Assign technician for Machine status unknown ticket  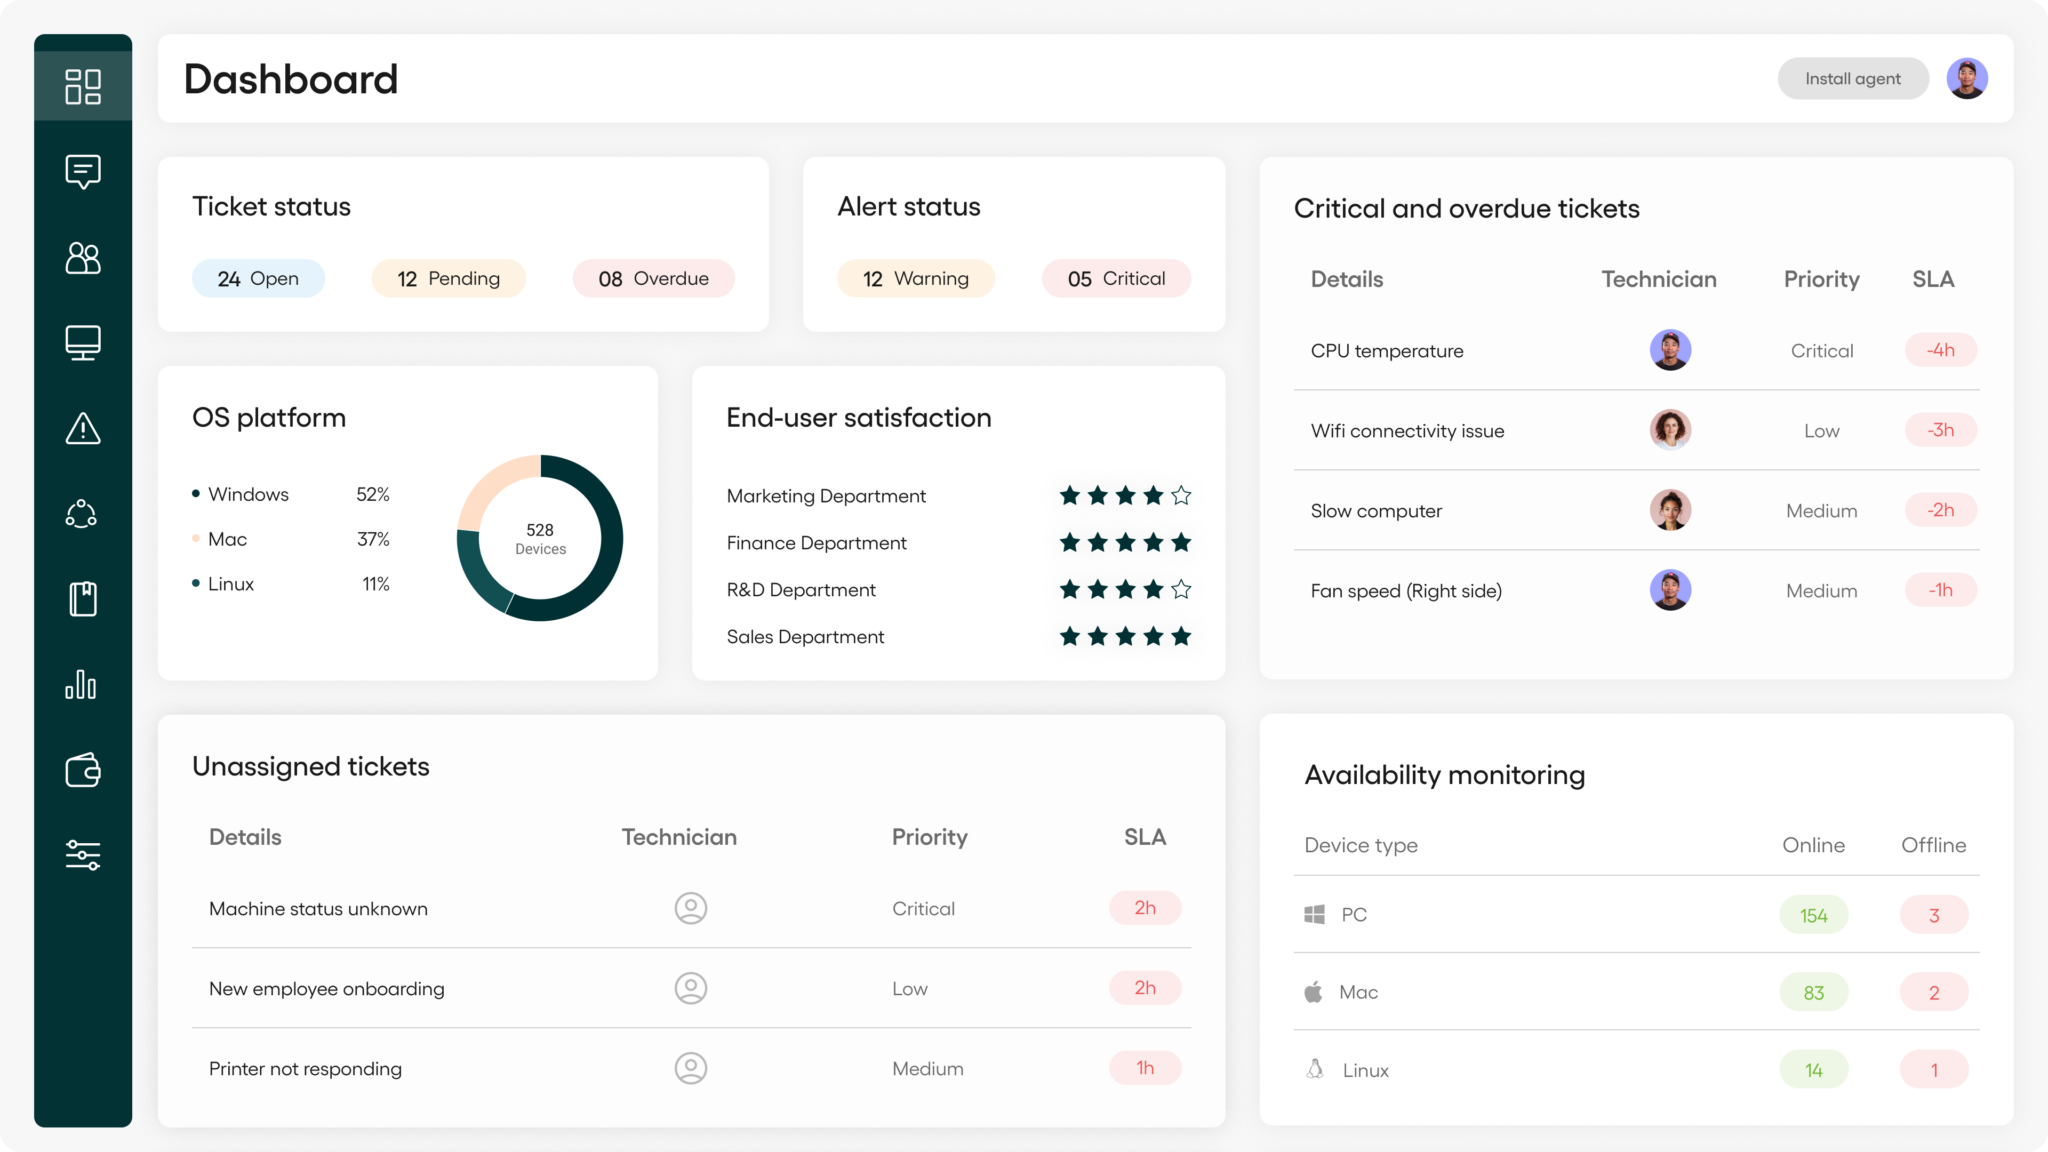tap(690, 908)
